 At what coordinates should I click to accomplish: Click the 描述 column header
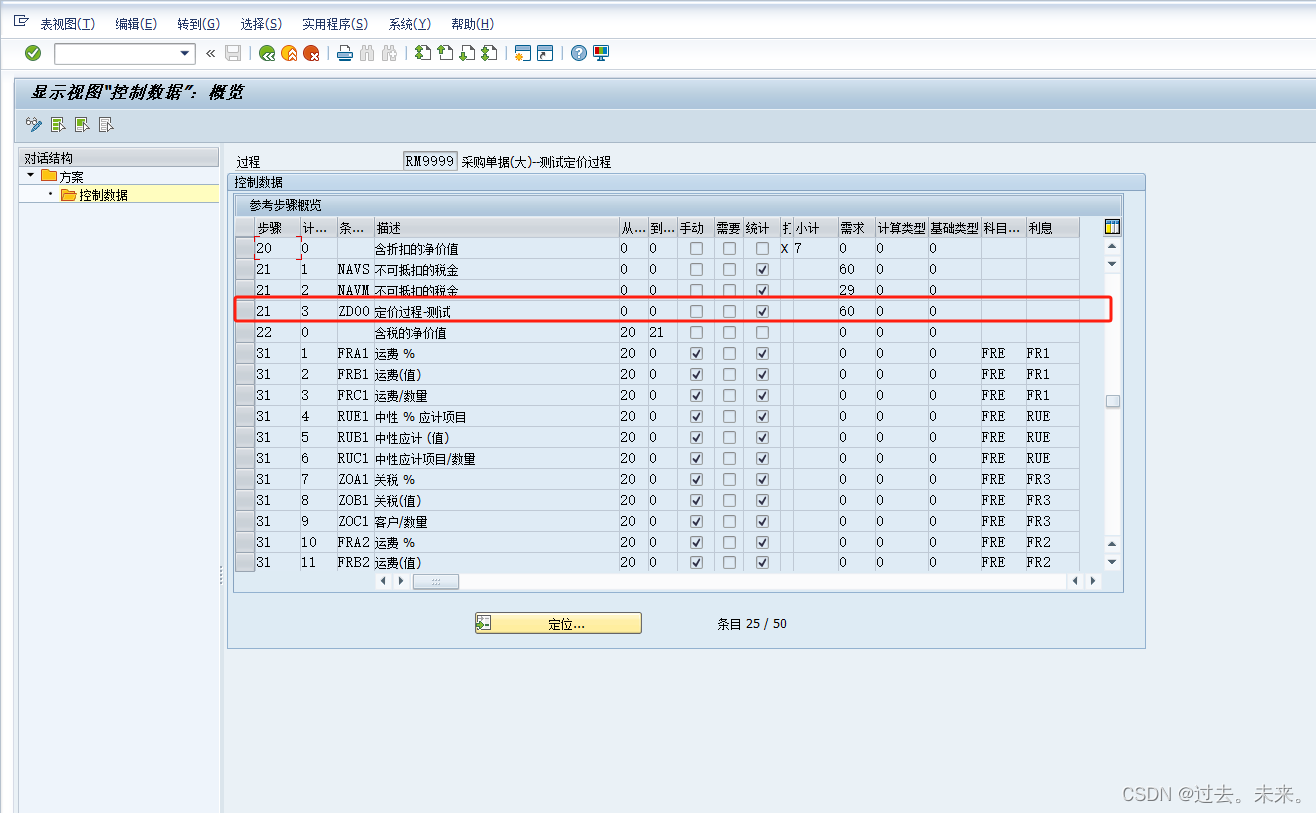[496, 228]
